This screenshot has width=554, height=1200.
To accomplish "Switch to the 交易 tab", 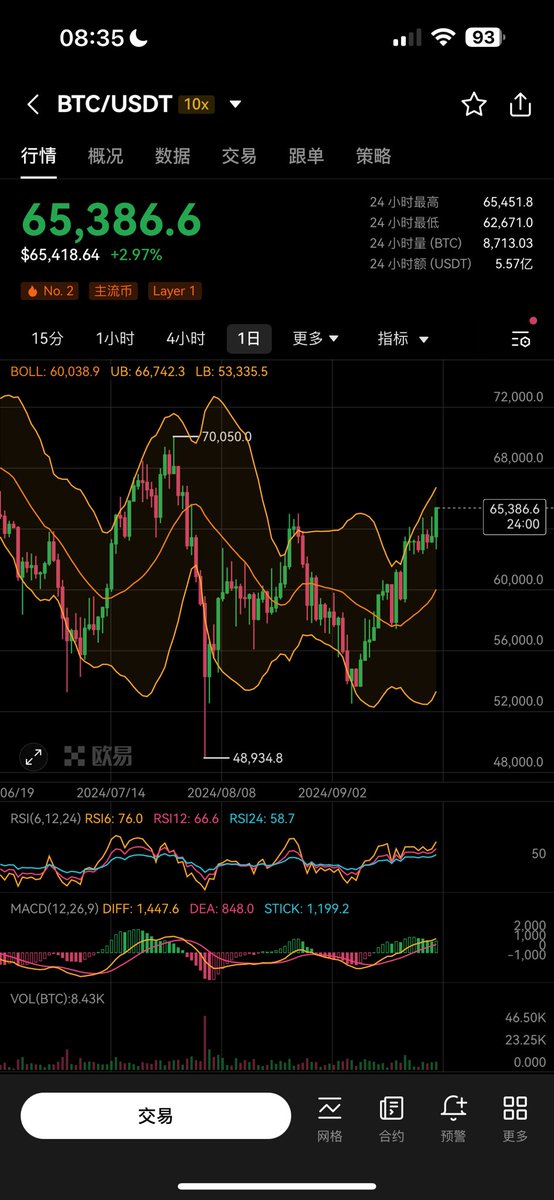I will [239, 156].
